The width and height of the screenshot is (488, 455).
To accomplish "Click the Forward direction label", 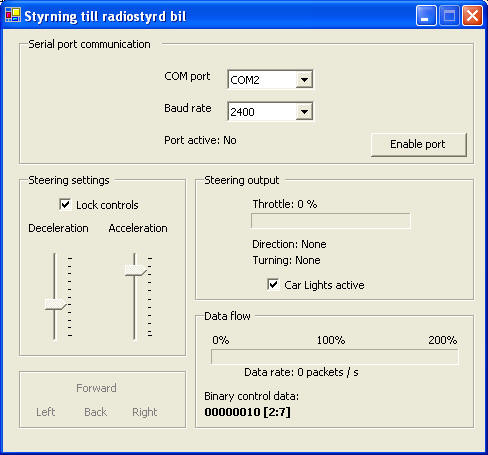I will (x=96, y=388).
